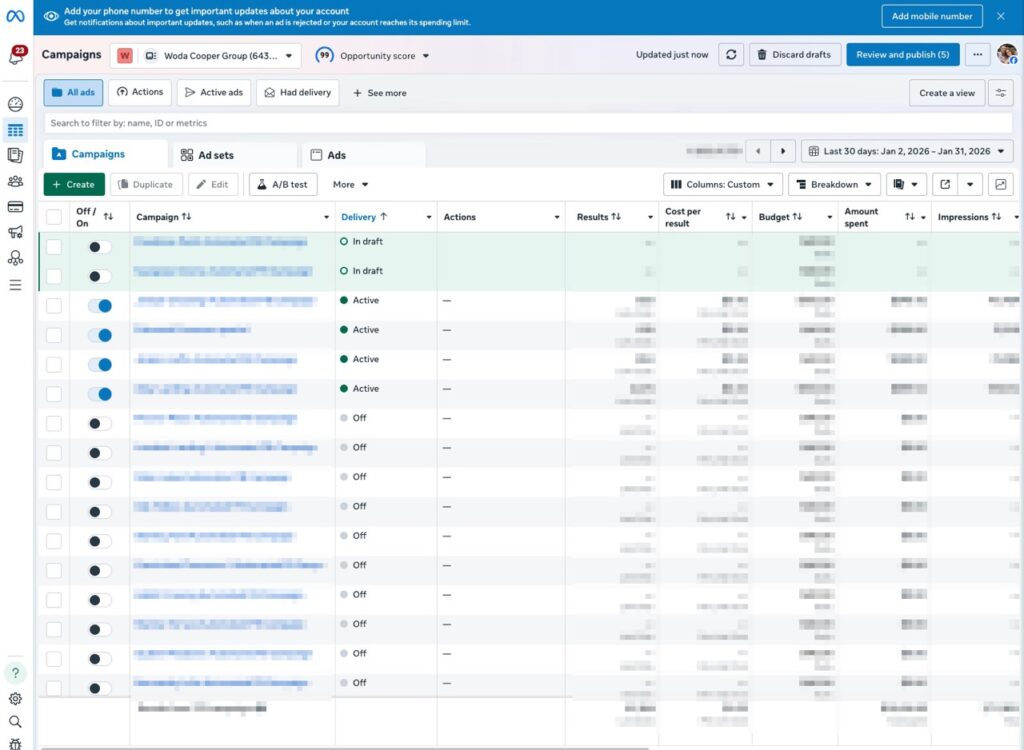Image resolution: width=1024 pixels, height=750 pixels.
Task: Dismiss the mobile number banner
Action: [1001, 16]
